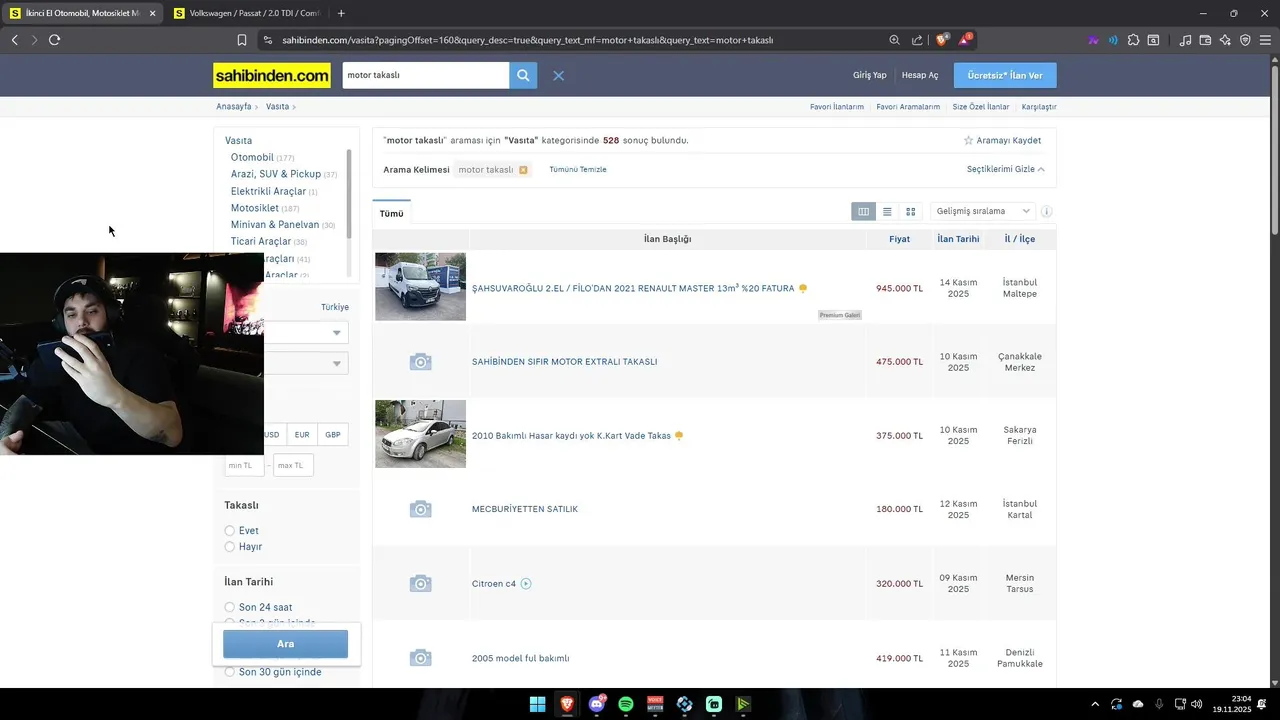Go back to previous page

[14, 40]
